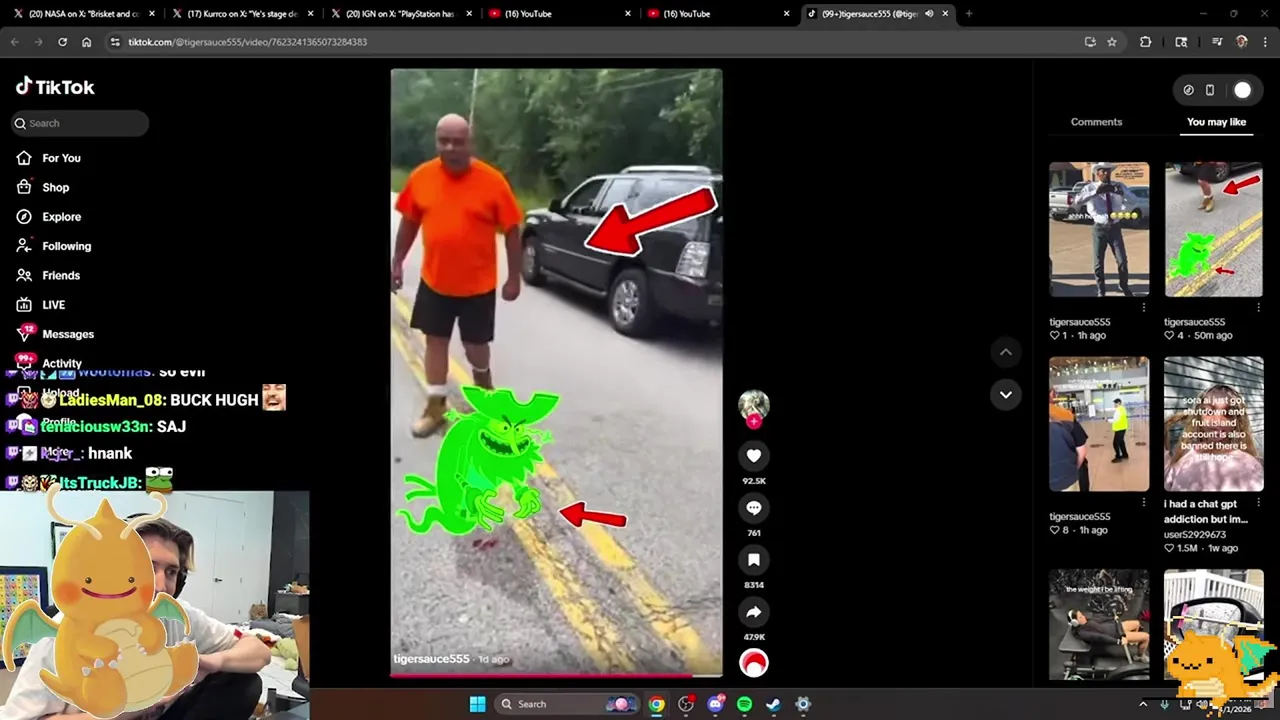Open Windows Settings gear on the taskbar

coord(802,704)
